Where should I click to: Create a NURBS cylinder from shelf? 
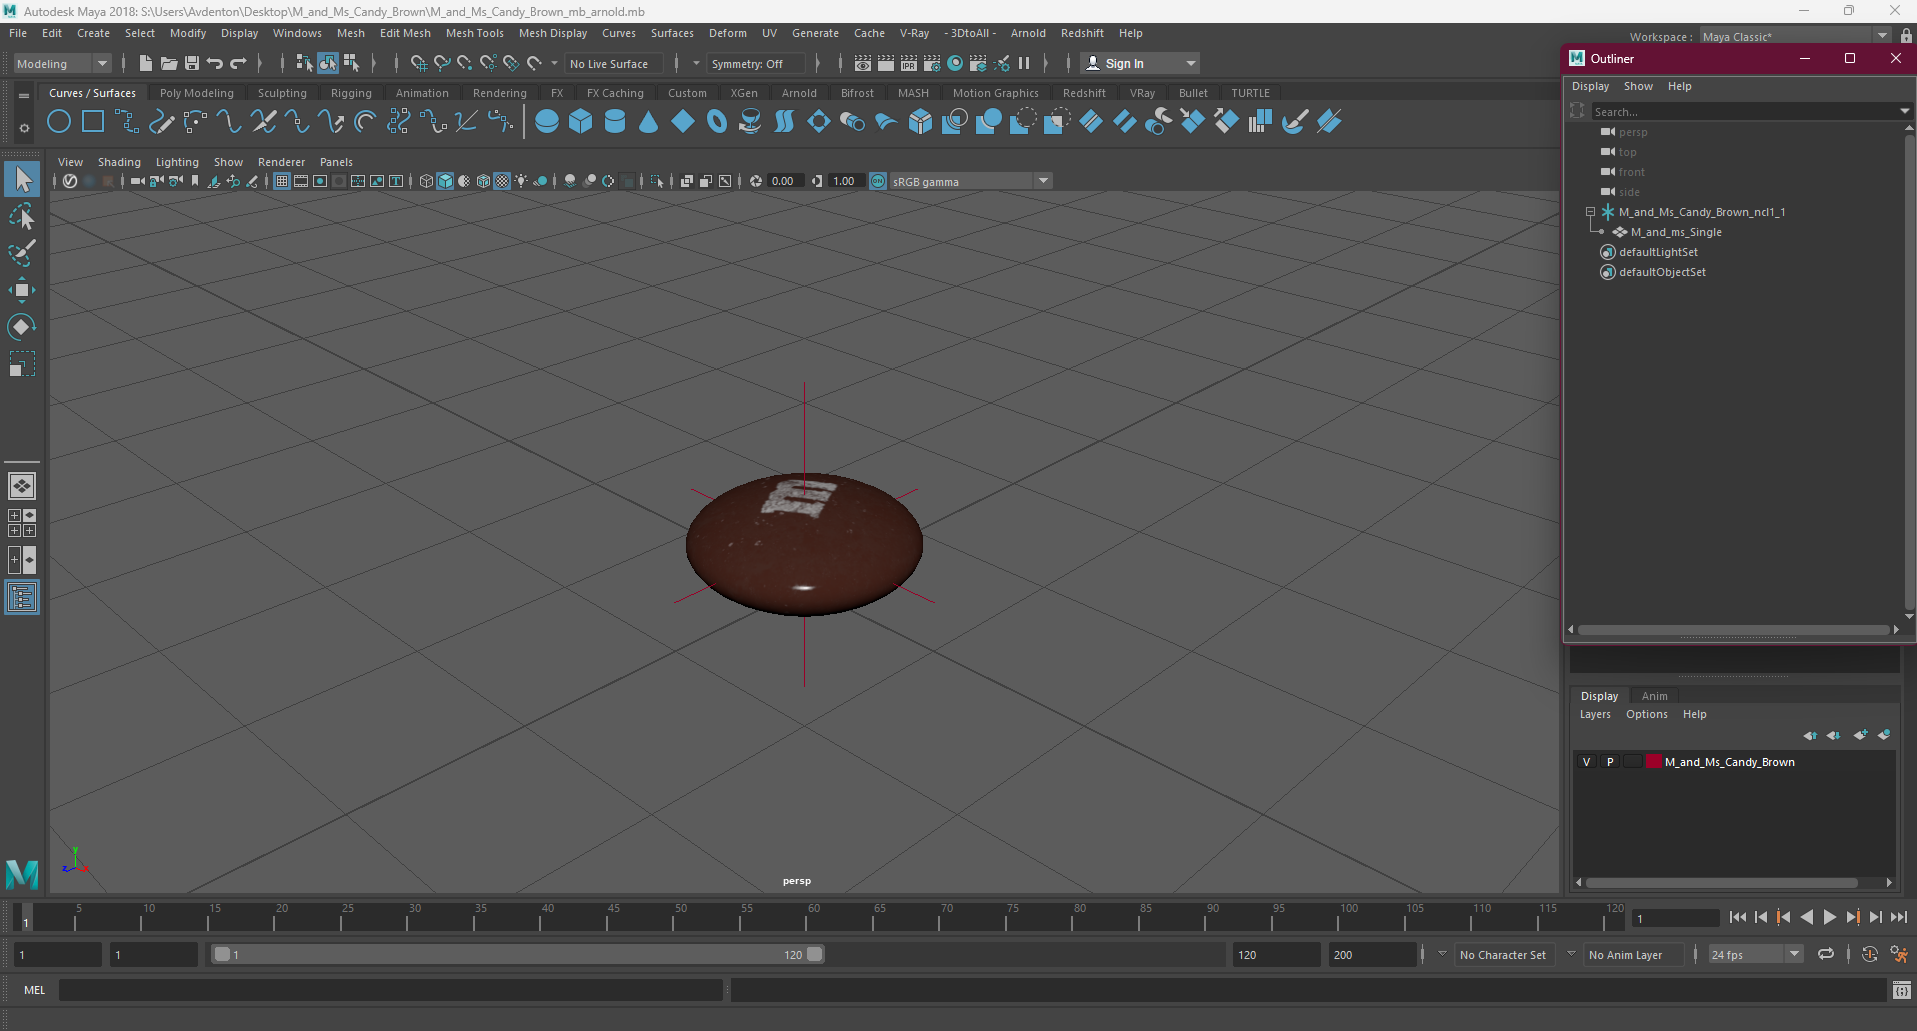tap(615, 122)
